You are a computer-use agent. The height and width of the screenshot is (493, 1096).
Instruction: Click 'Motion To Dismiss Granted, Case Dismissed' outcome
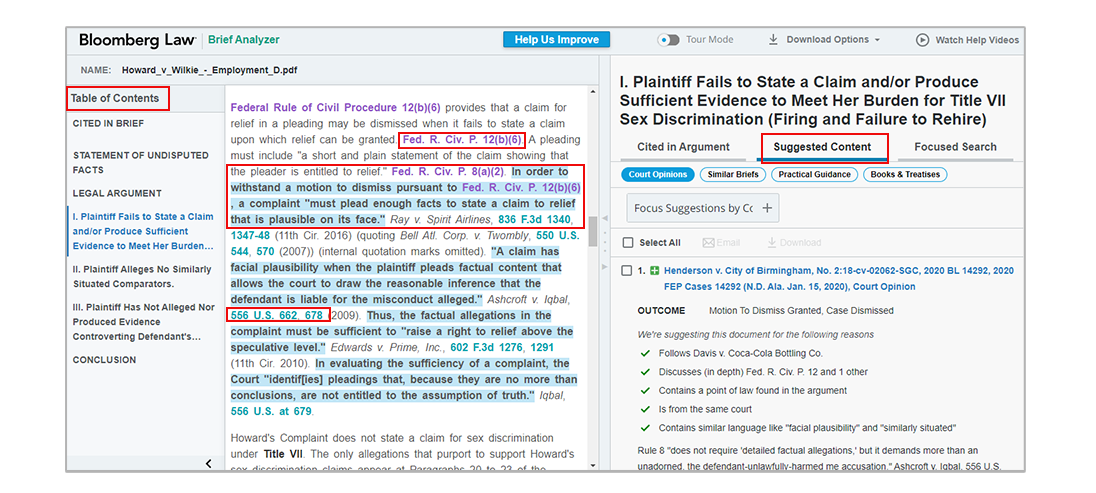coord(801,310)
